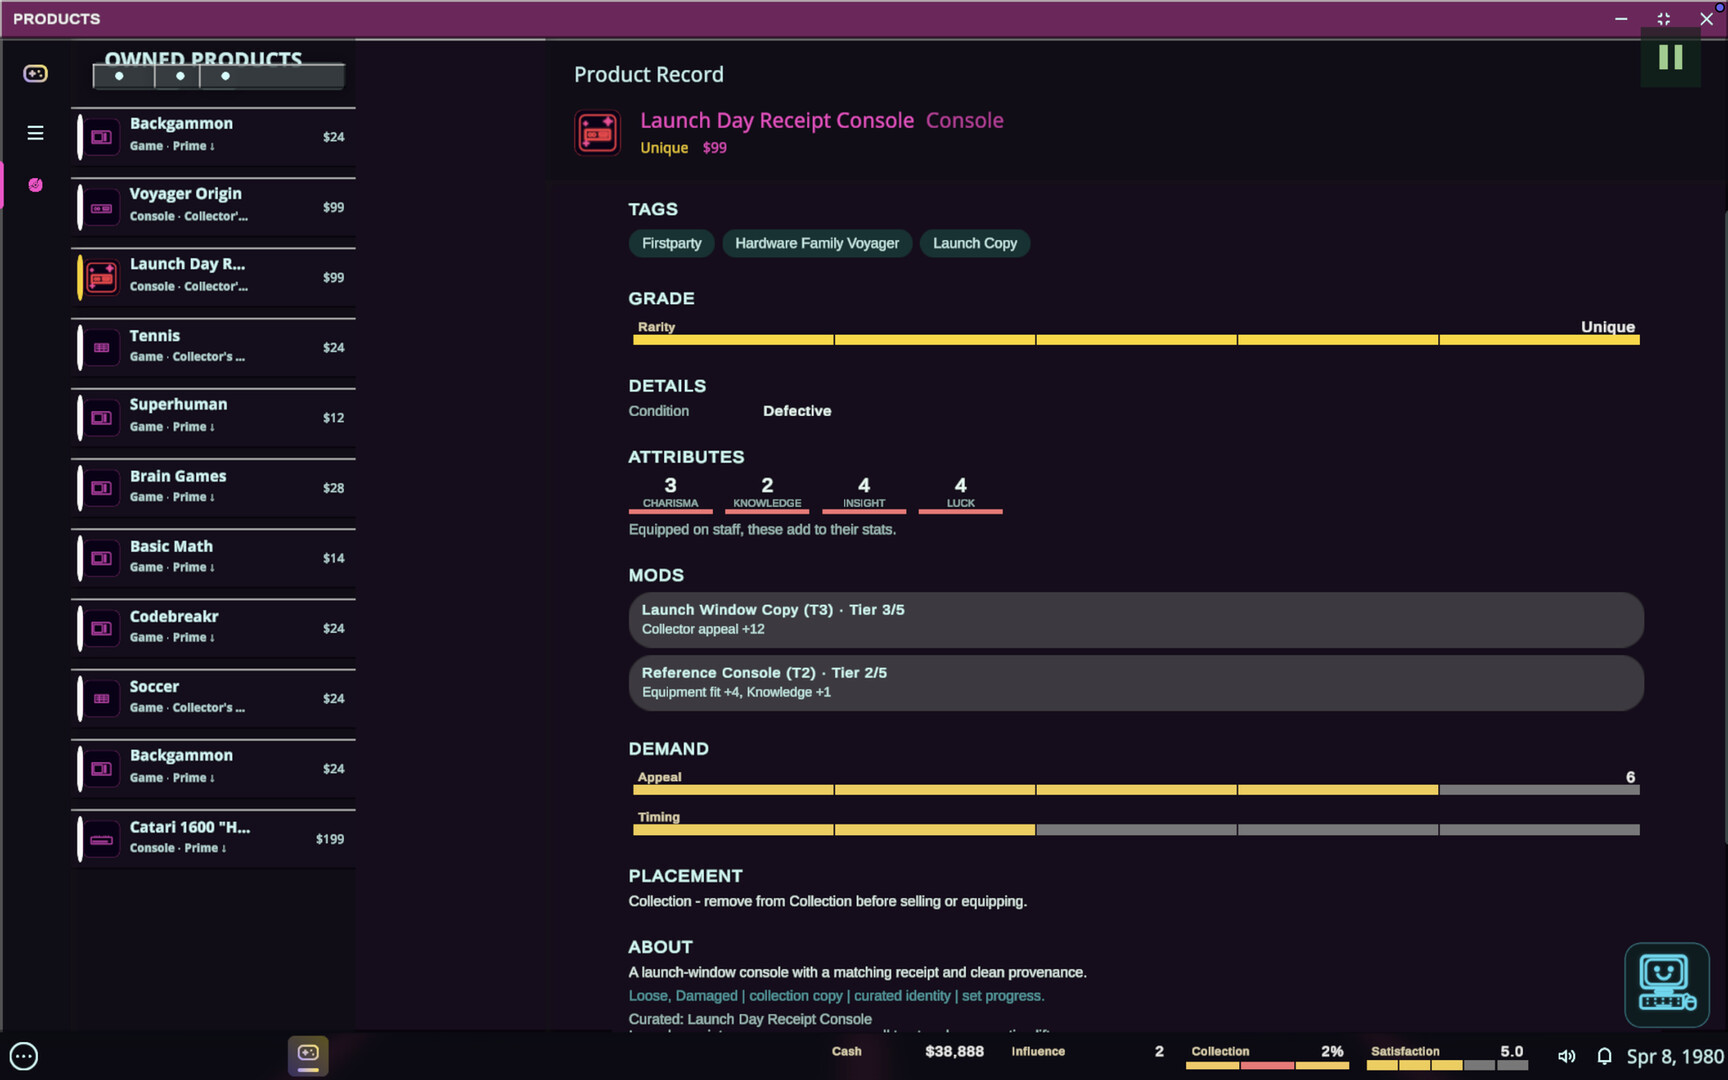1728x1080 pixels.
Task: Open Reference Console (T2) mod
Action: 1136,683
